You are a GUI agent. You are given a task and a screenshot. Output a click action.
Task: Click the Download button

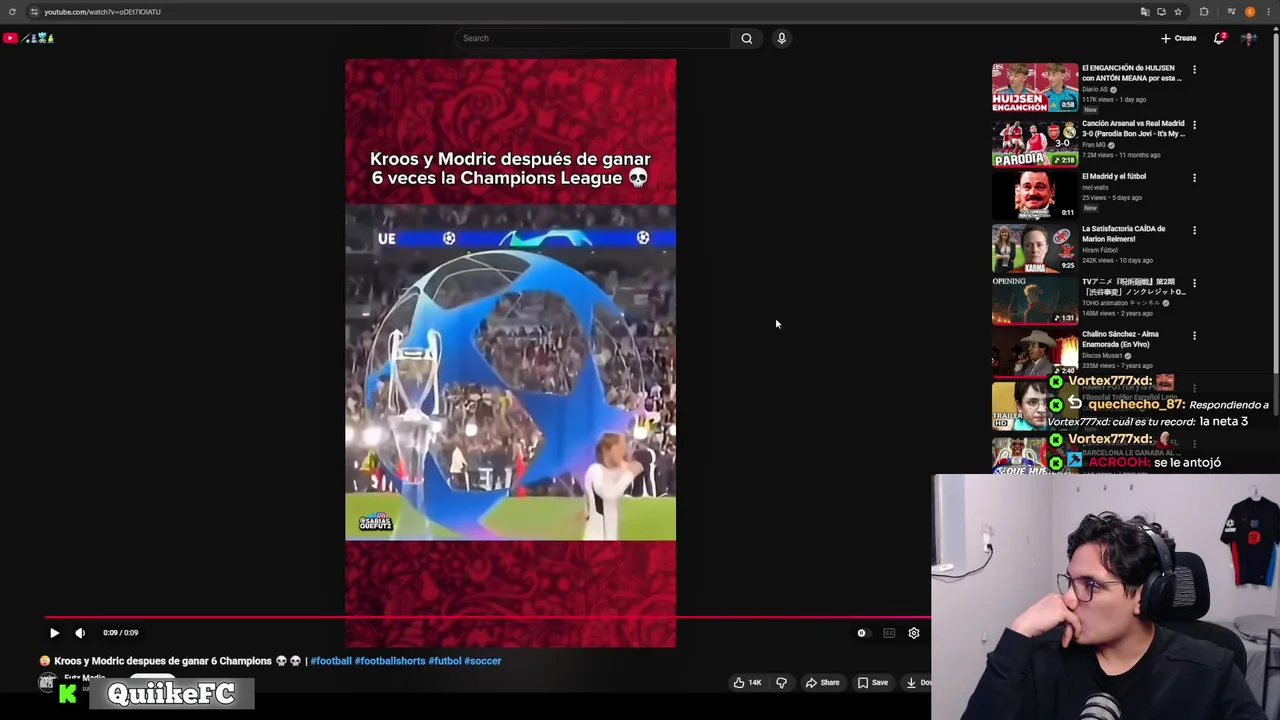coord(918,683)
